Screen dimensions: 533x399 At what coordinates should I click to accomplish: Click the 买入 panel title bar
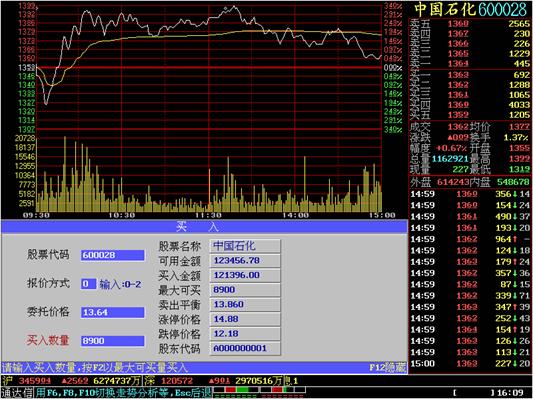[204, 226]
